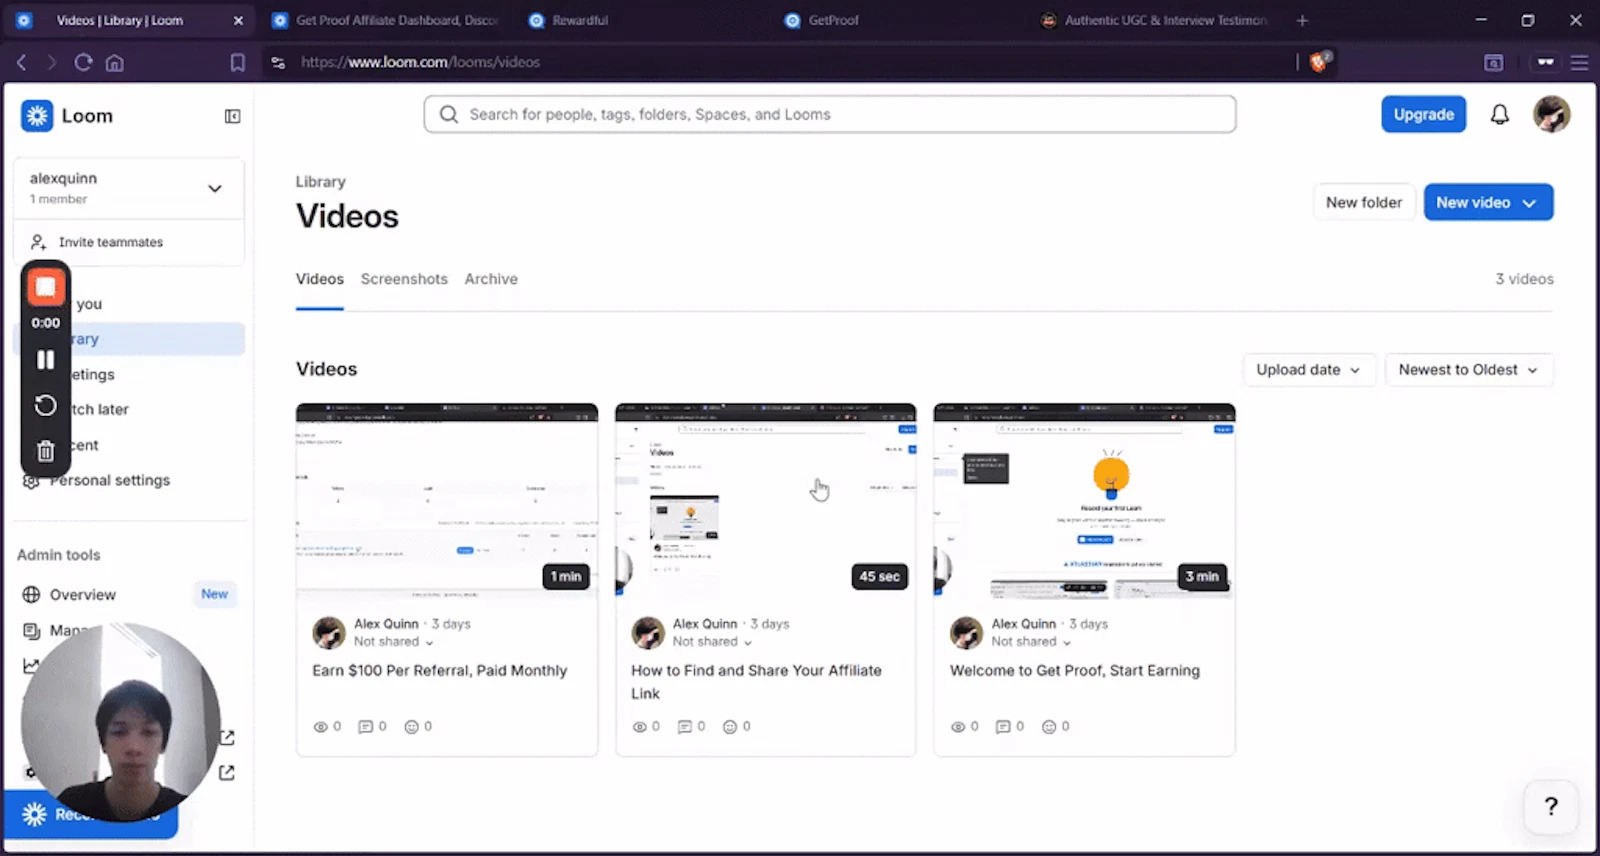The height and width of the screenshot is (856, 1600).
Task: Click Invite teammates in the sidebar
Action: pyautogui.click(x=129, y=242)
